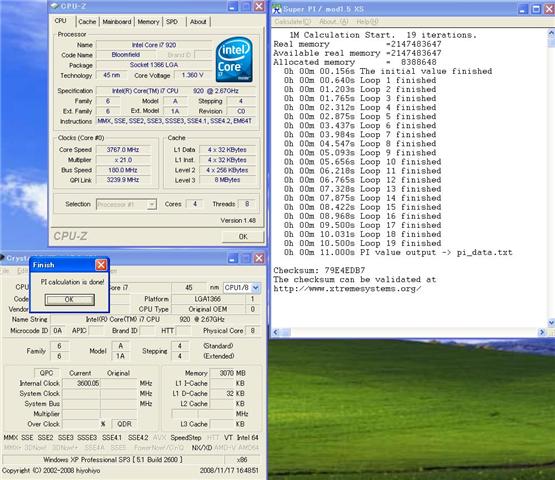Show the About tab in CPU-Z
The height and width of the screenshot is (480, 555).
click(x=198, y=22)
